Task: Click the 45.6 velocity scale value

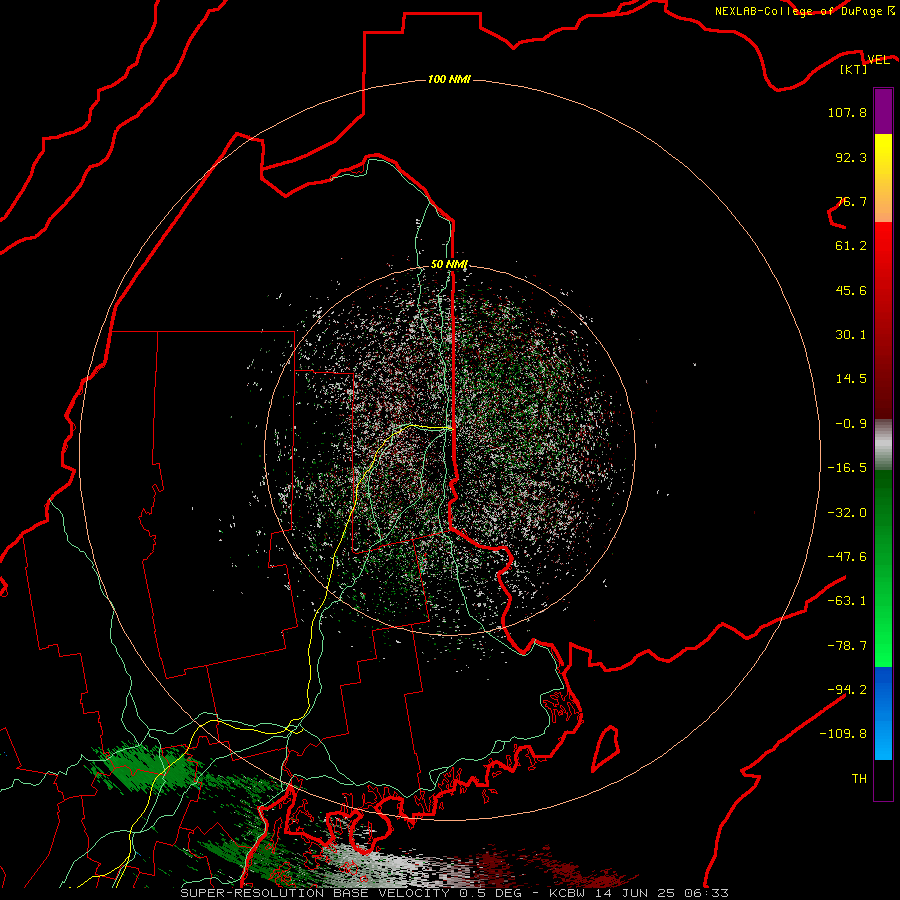Action: click(x=851, y=290)
